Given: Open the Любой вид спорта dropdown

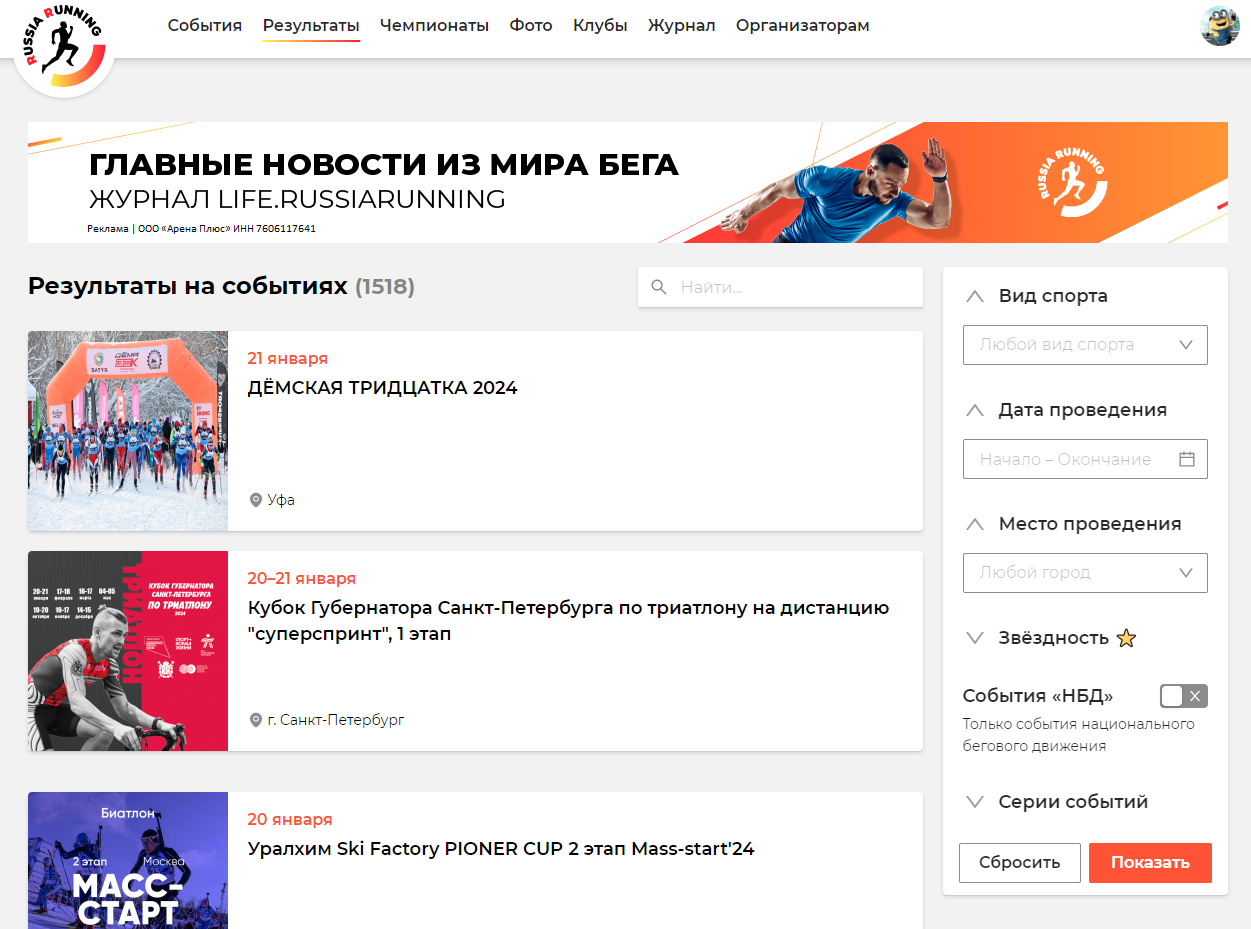Looking at the screenshot, I should pyautogui.click(x=1084, y=345).
